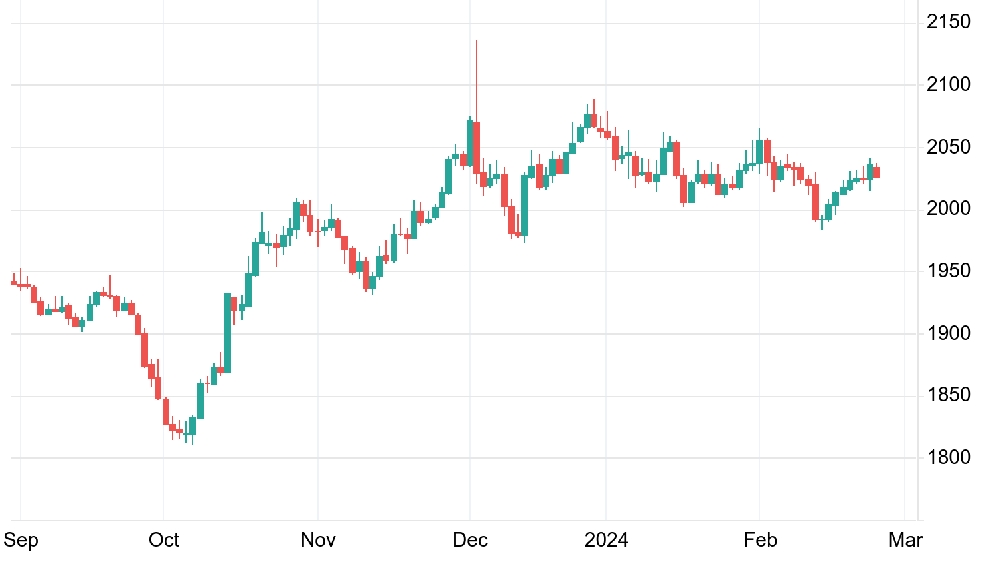Select the 2100 price axis label

click(948, 84)
